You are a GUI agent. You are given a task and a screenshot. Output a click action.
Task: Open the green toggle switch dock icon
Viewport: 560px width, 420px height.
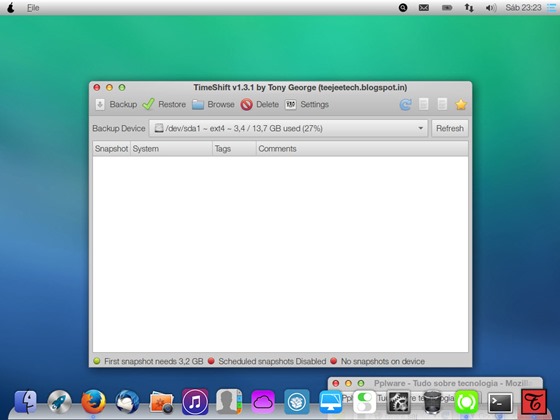(364, 402)
